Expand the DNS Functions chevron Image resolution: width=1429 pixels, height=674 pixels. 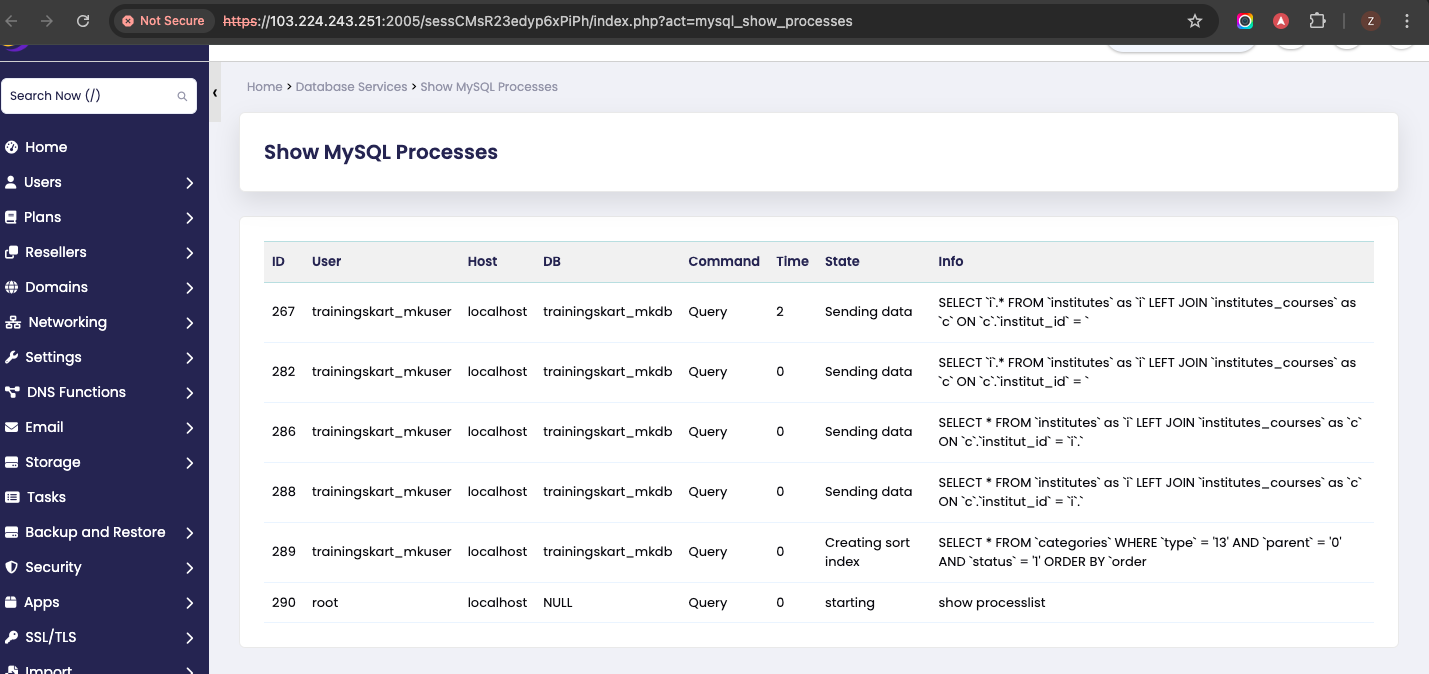click(x=190, y=393)
